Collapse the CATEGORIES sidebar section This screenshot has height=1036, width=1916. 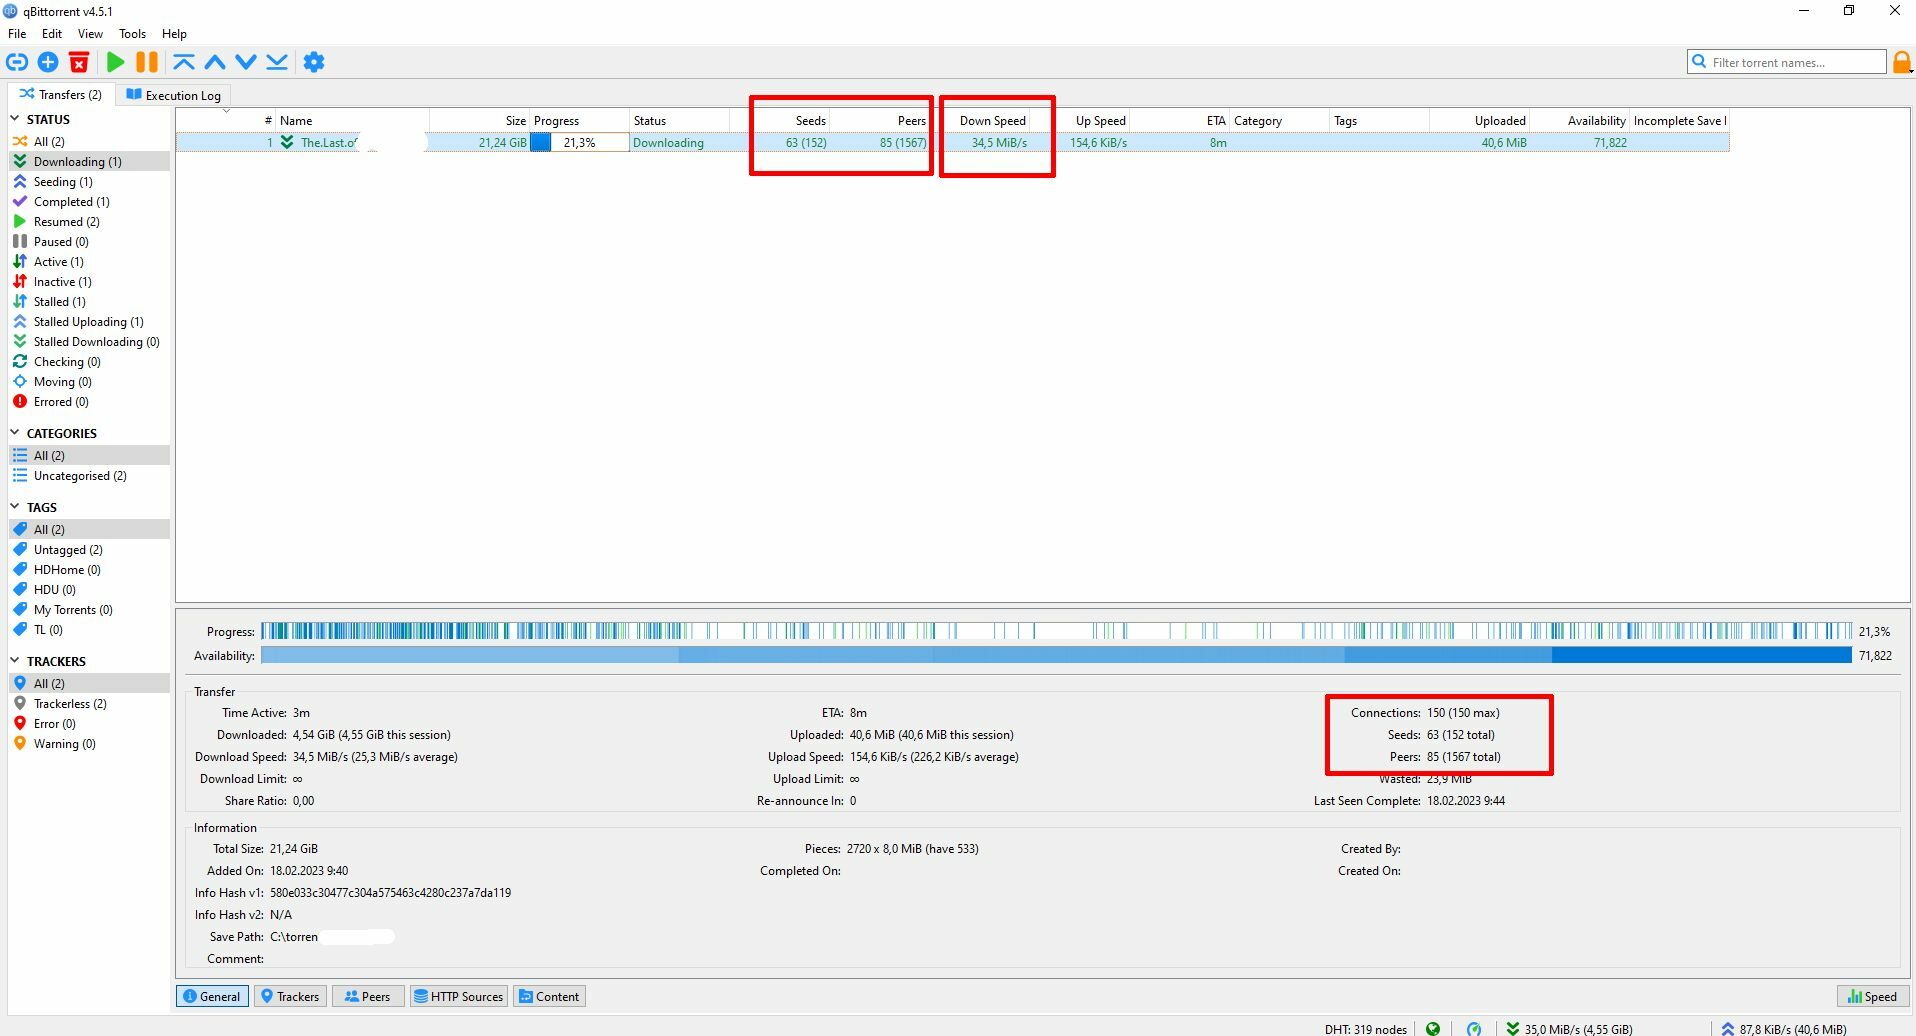click(x=16, y=433)
